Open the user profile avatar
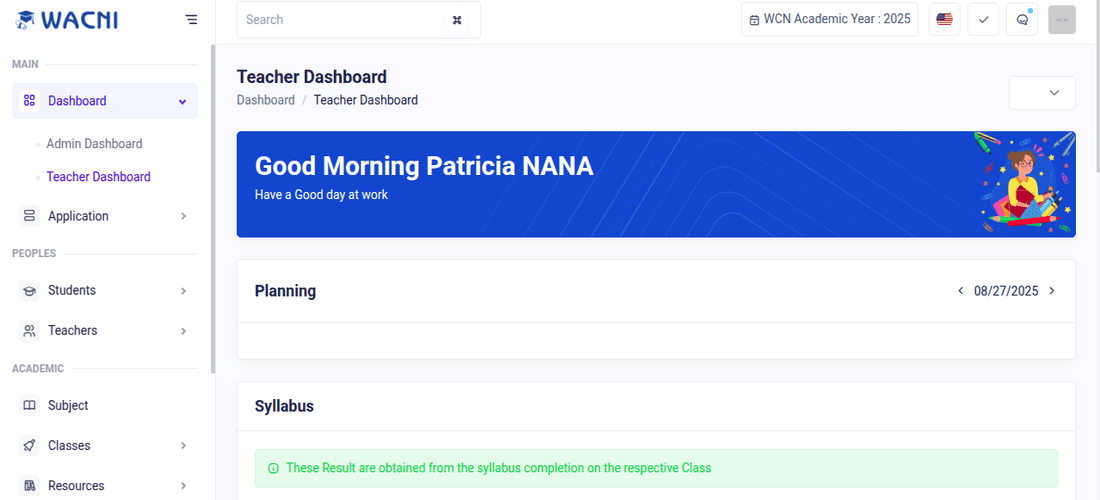The image size is (1100, 500). (x=1061, y=19)
